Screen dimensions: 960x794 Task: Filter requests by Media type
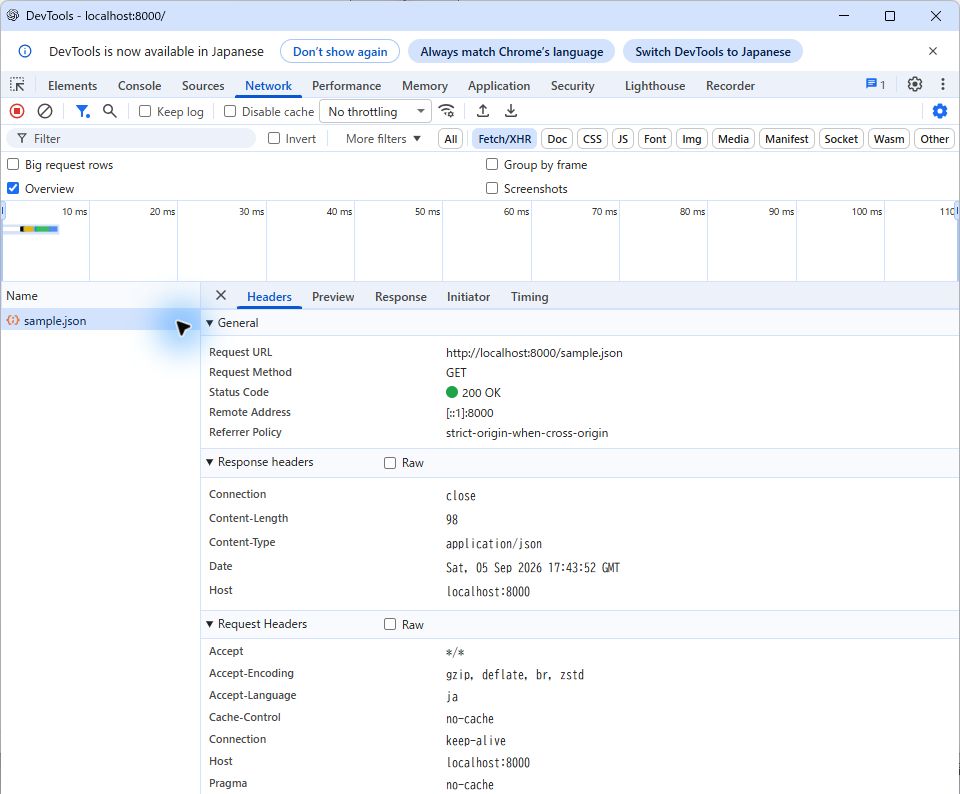[x=733, y=139]
